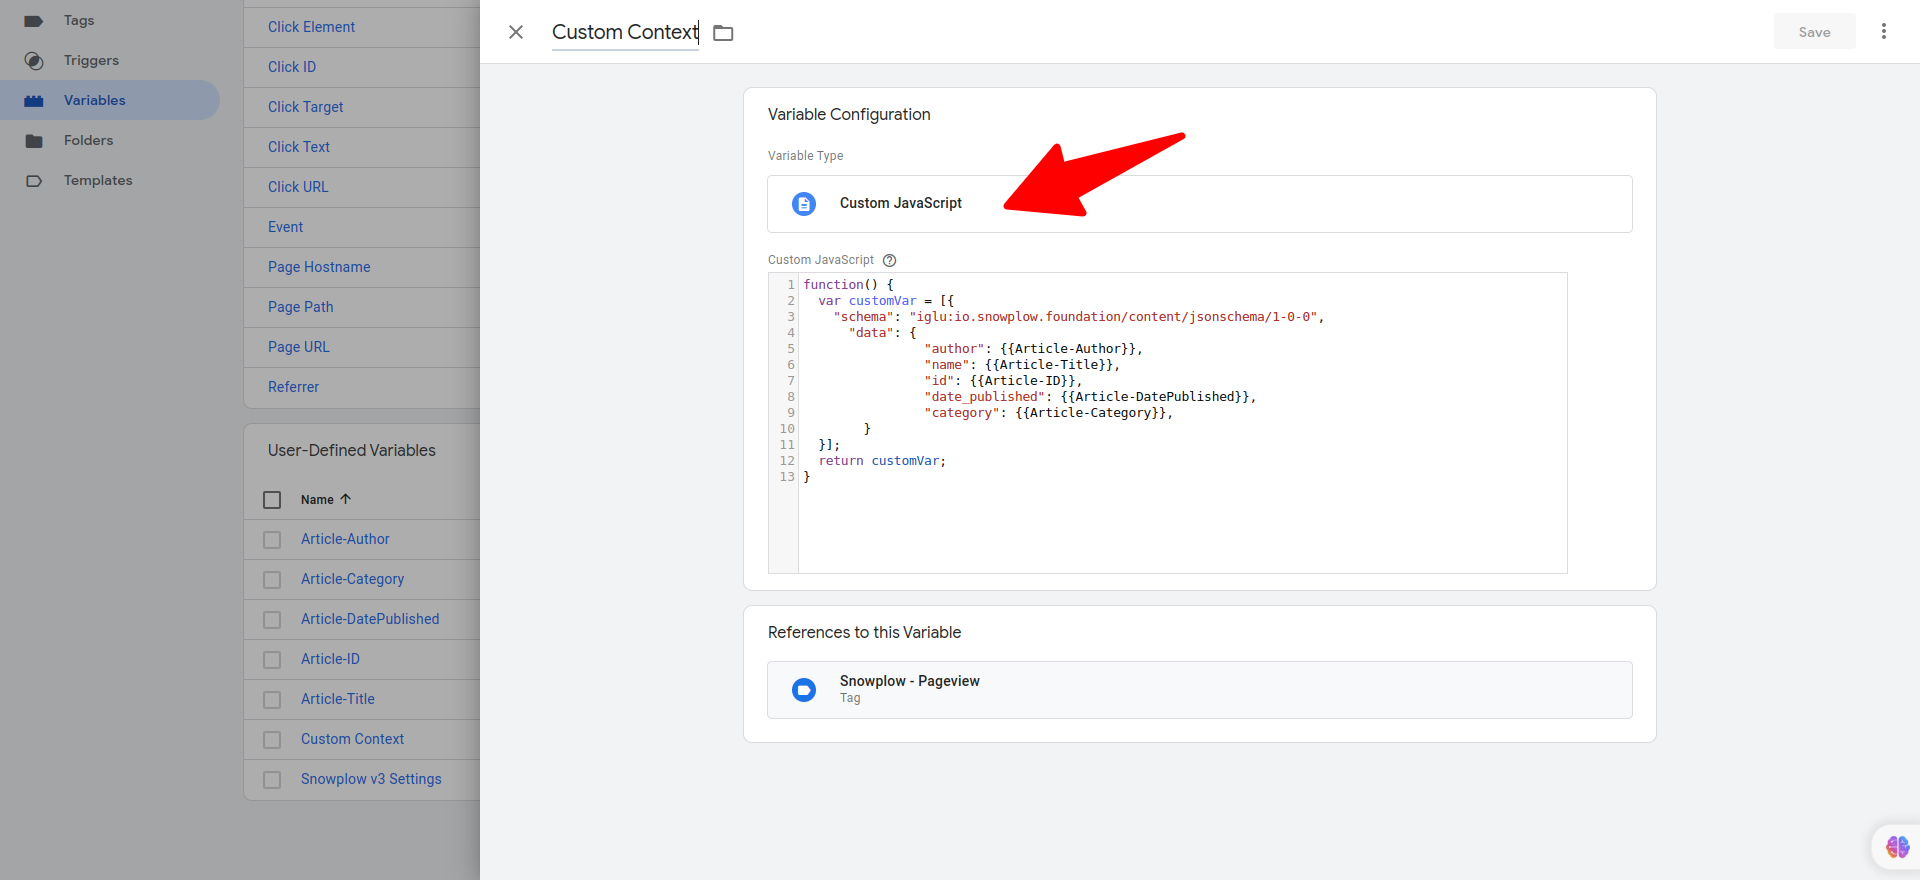Click code line with "category" key

1048,413
